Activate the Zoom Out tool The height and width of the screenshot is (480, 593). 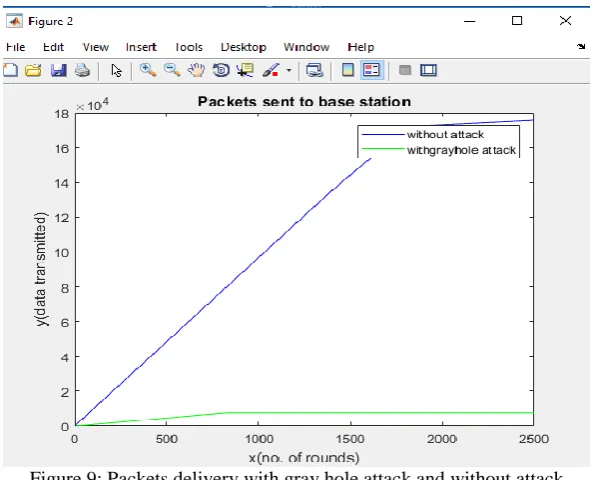click(x=172, y=70)
